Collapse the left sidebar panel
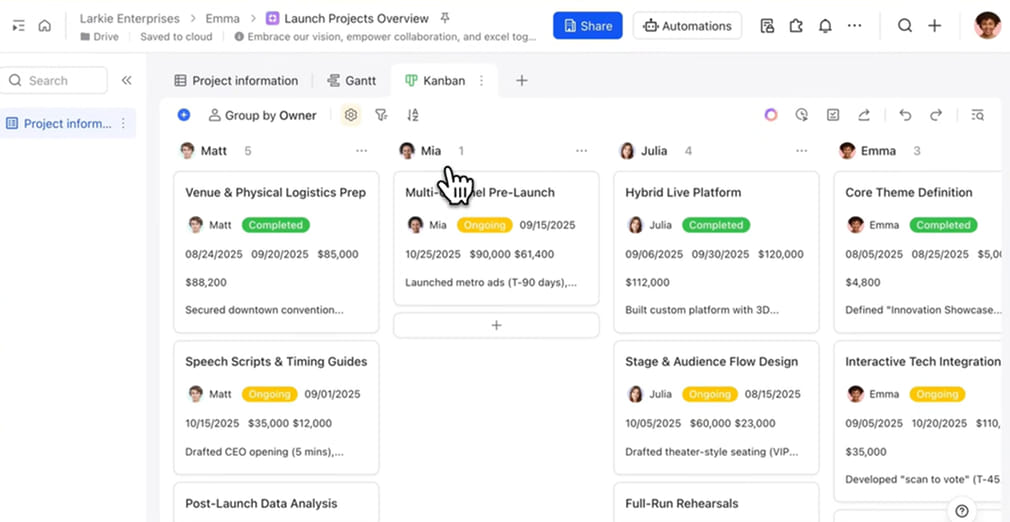 [126, 81]
